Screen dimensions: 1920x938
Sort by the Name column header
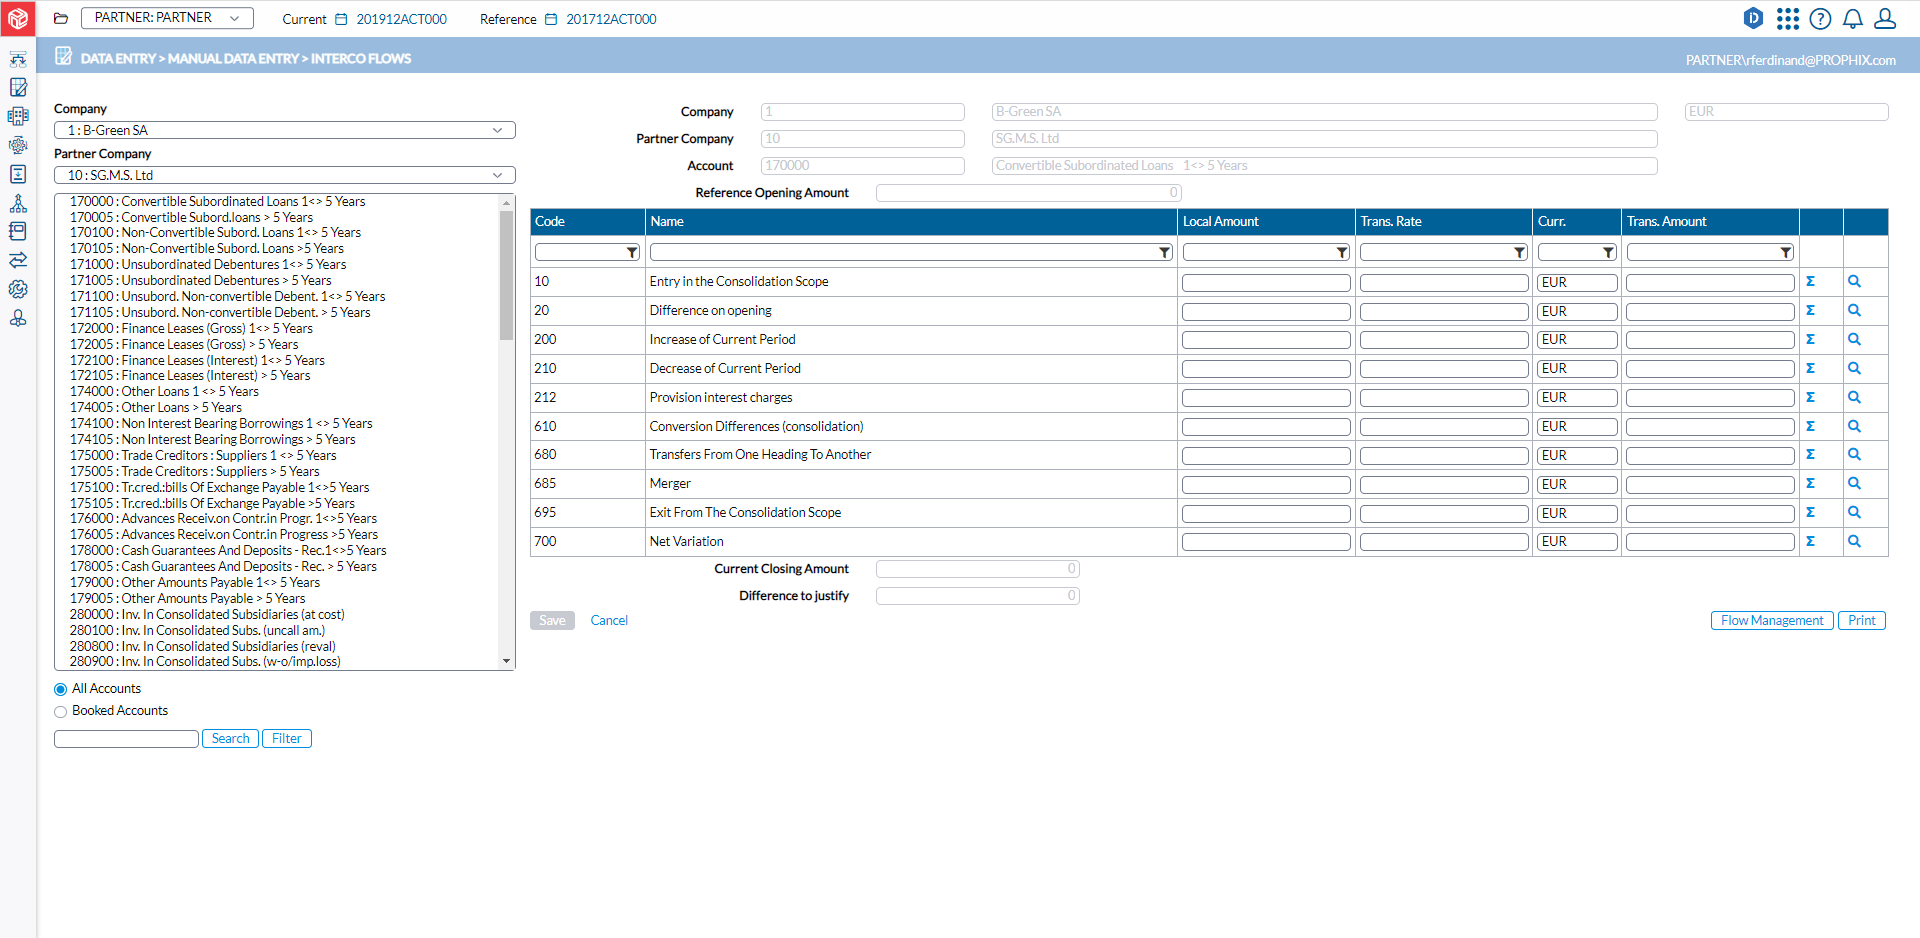(911, 222)
